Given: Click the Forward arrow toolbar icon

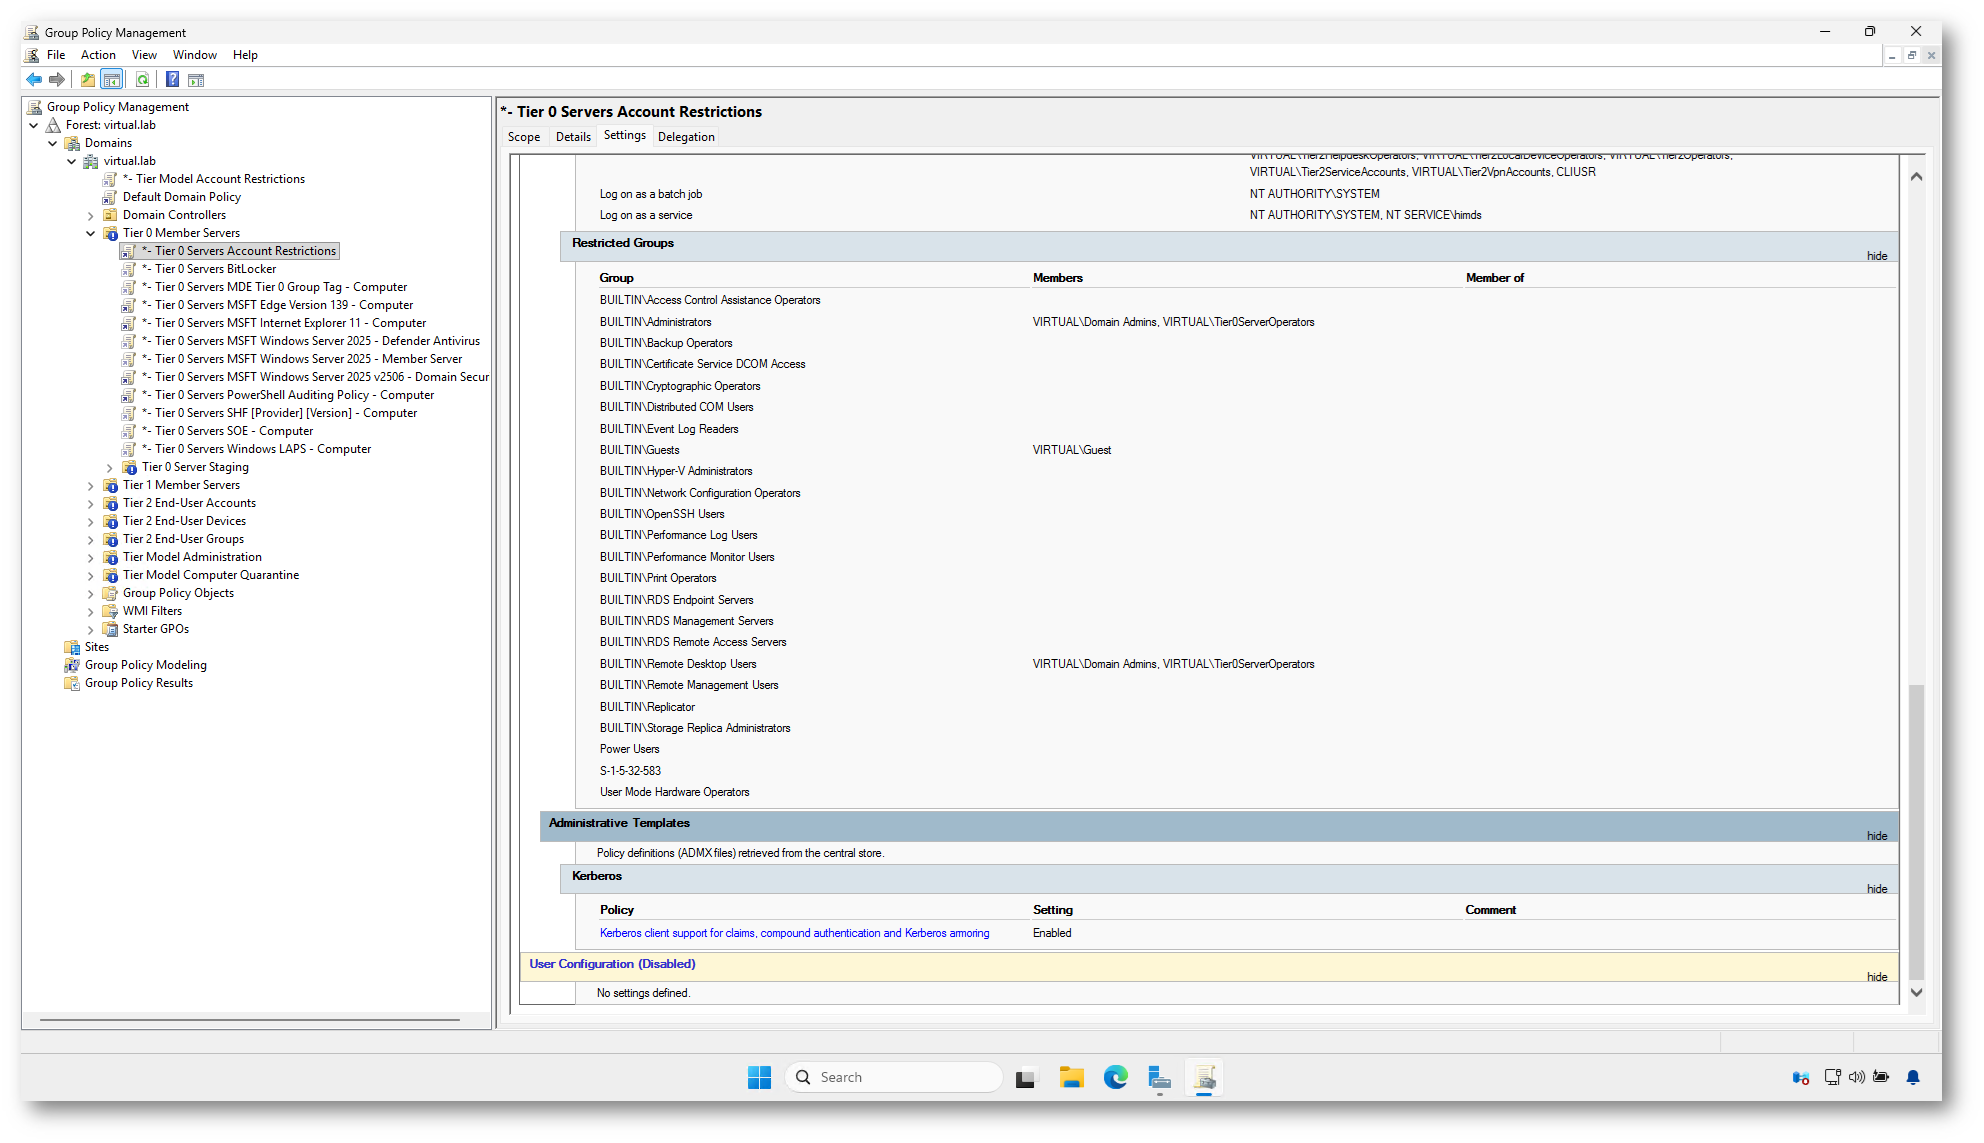Looking at the screenshot, I should point(57,80).
